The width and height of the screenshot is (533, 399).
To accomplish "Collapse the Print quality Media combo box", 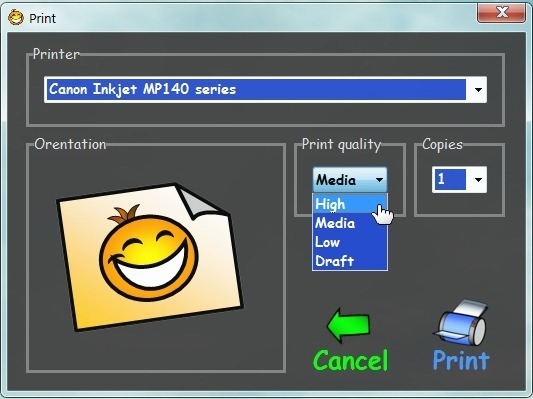I will [350, 180].
